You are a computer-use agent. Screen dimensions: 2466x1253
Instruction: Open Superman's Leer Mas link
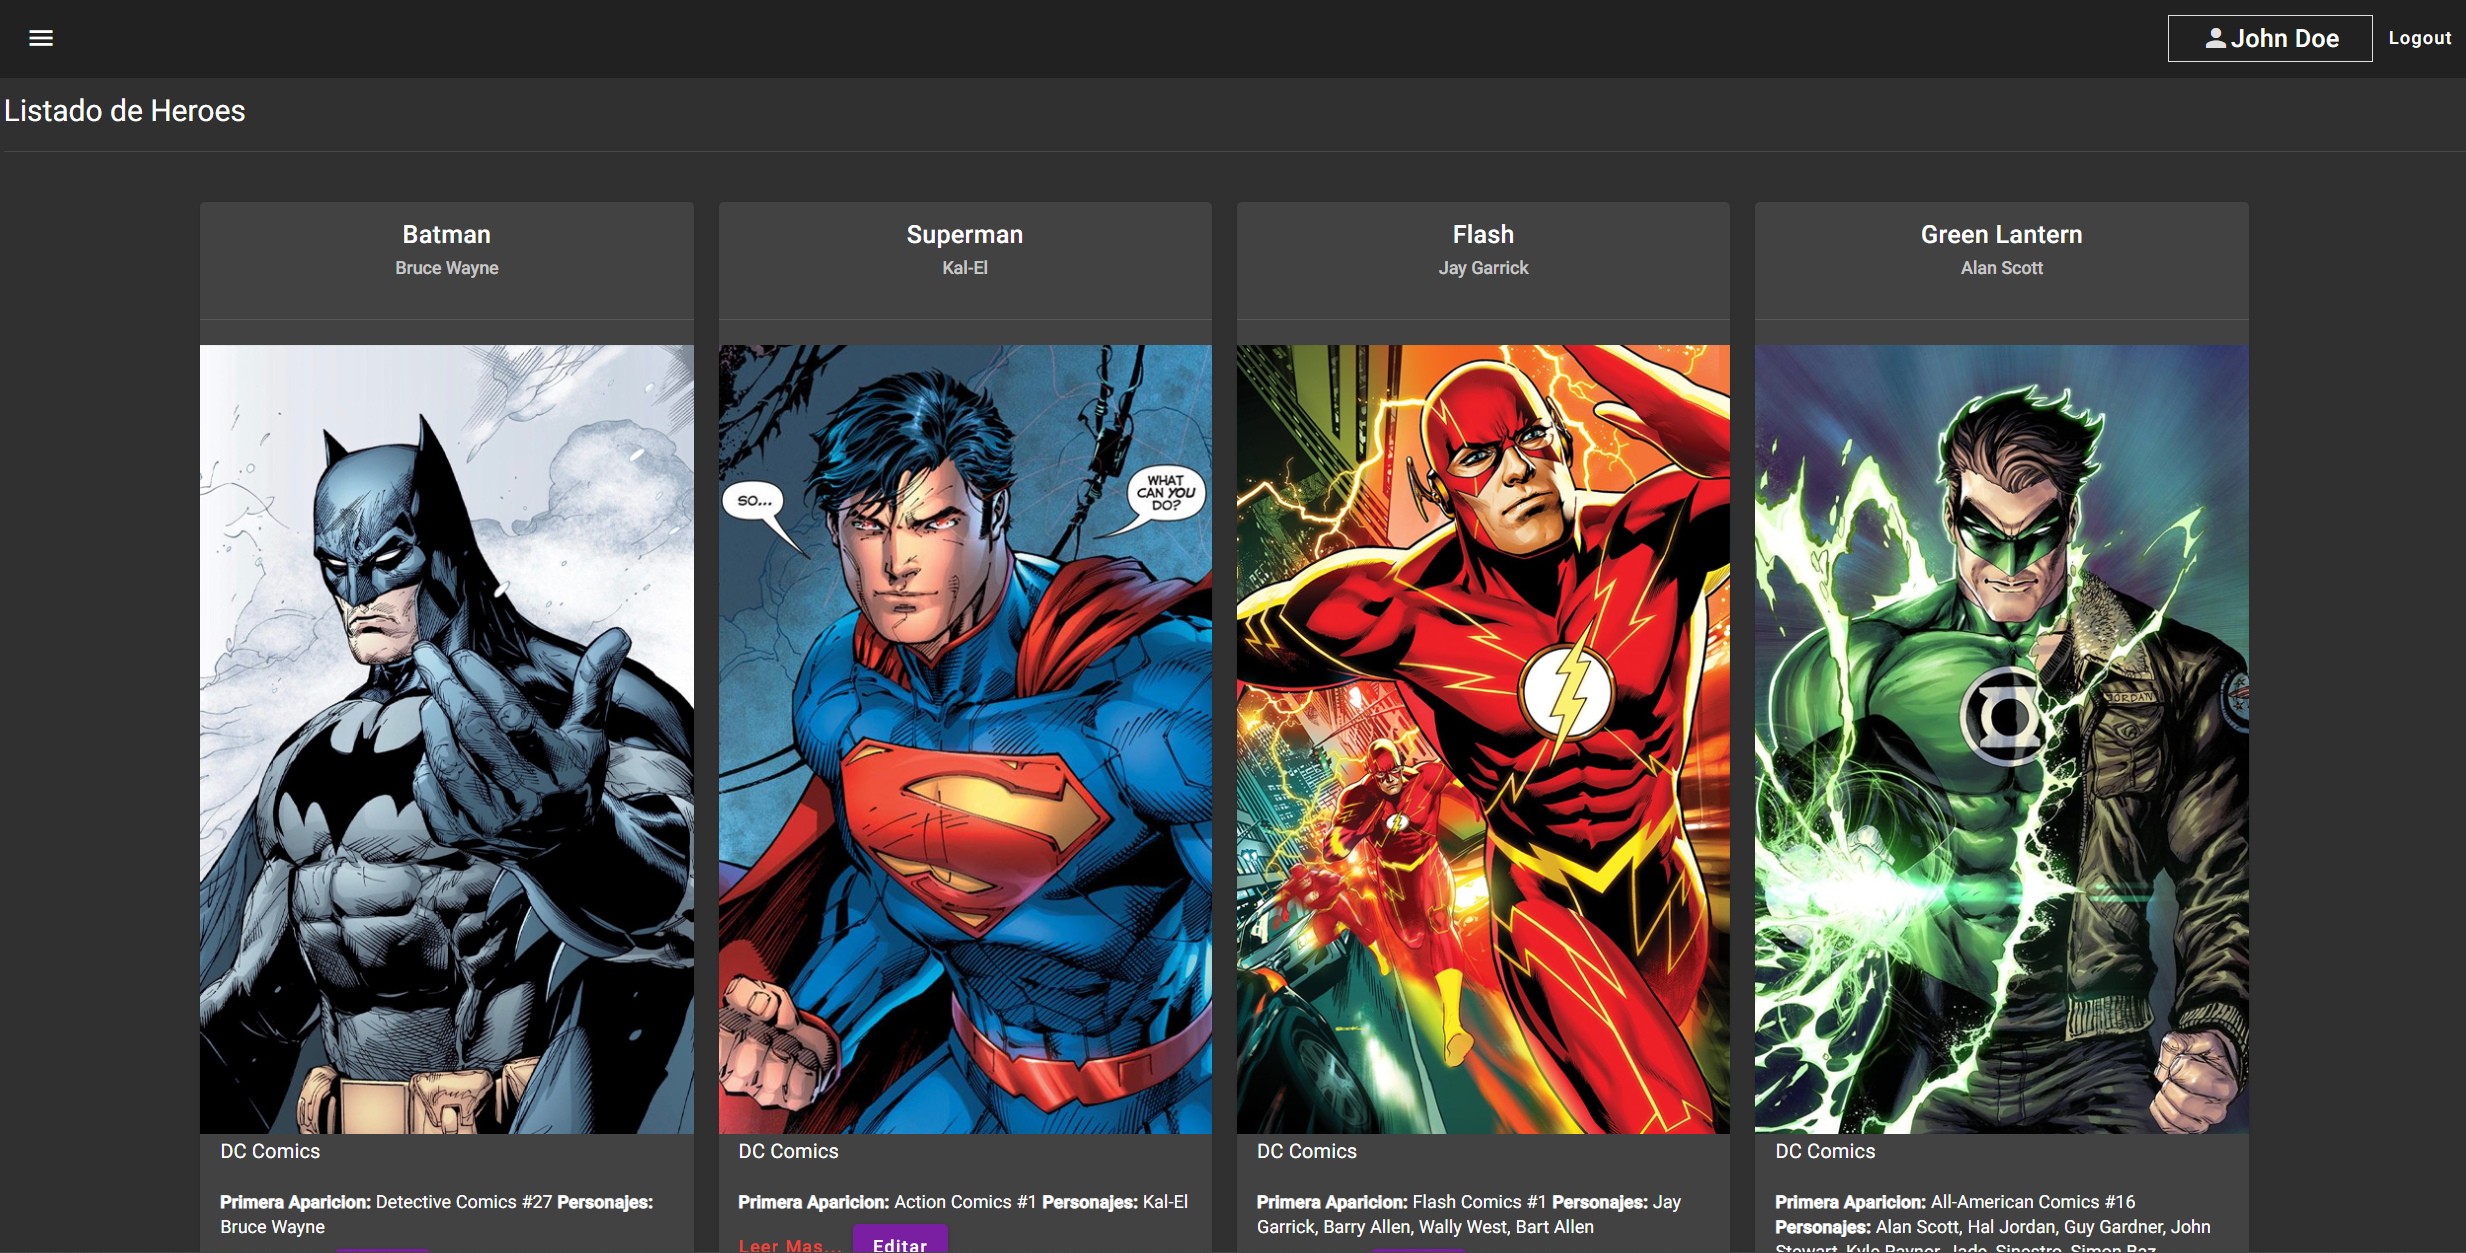[788, 1244]
